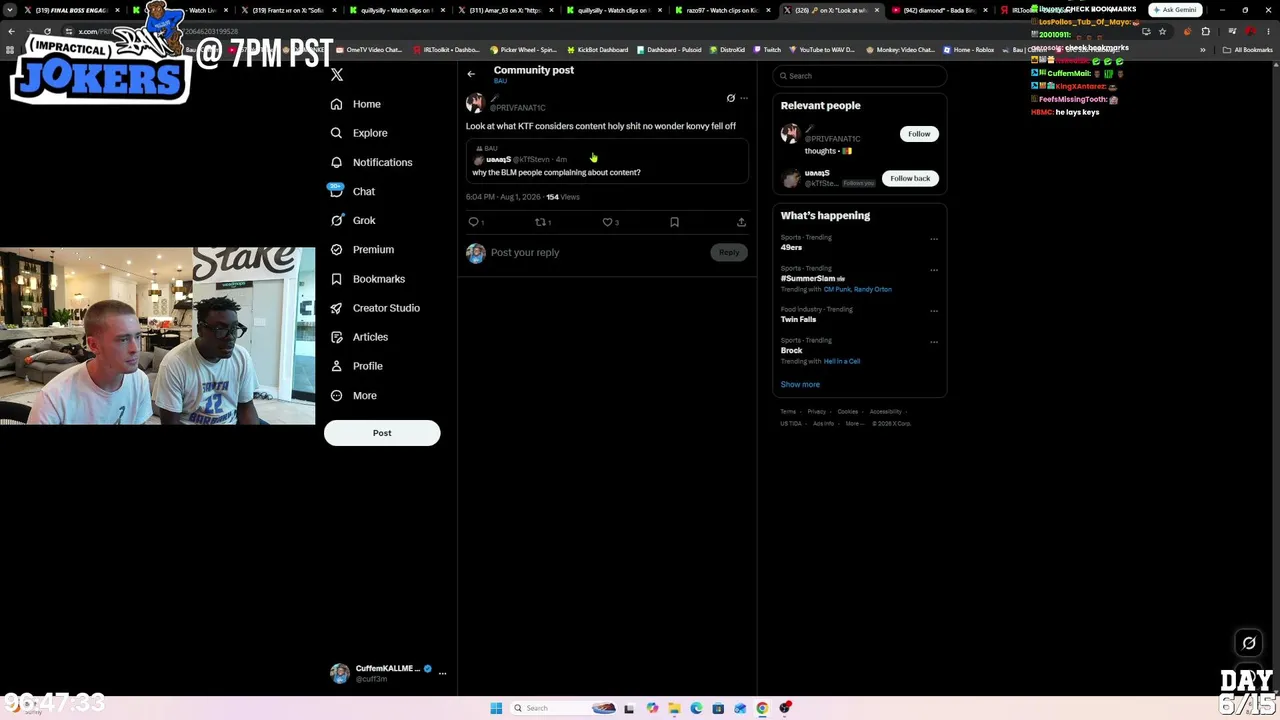Expand the More menu in sidebar
Viewport: 1280px width, 720px height.
tap(353, 395)
